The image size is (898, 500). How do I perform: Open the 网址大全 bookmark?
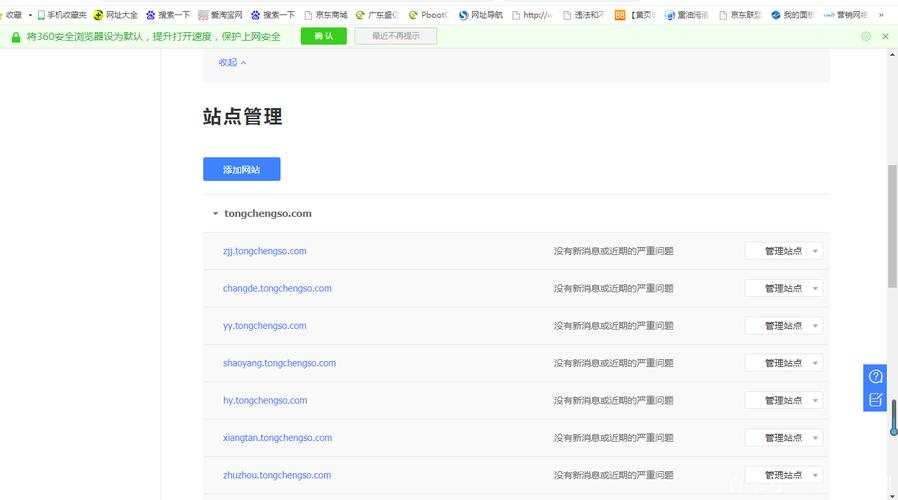115,15
